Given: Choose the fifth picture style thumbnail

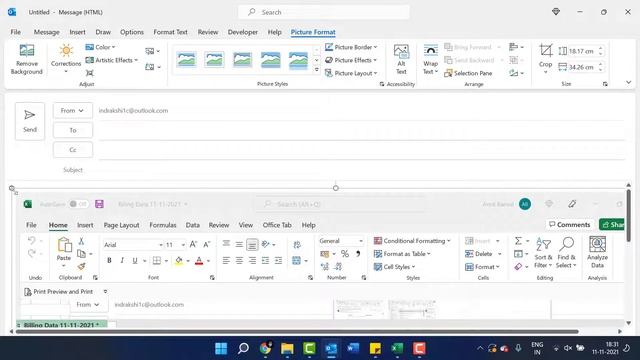Looking at the screenshot, I should coord(298,60).
